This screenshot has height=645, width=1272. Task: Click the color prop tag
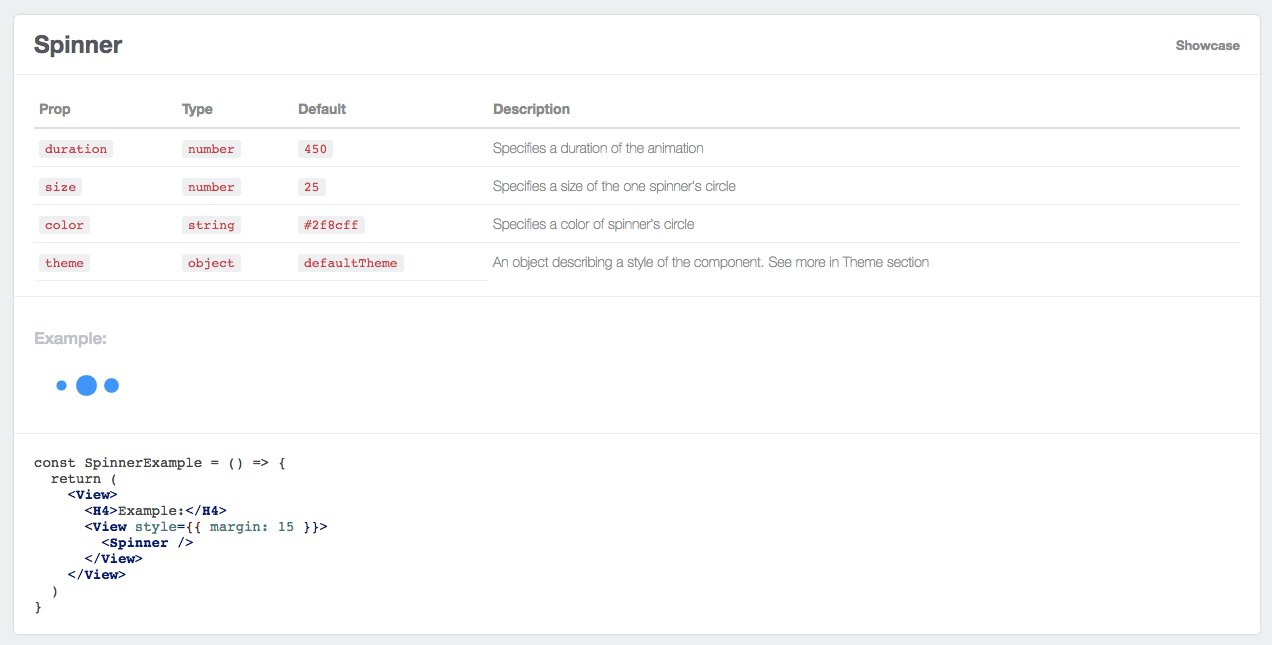point(64,225)
